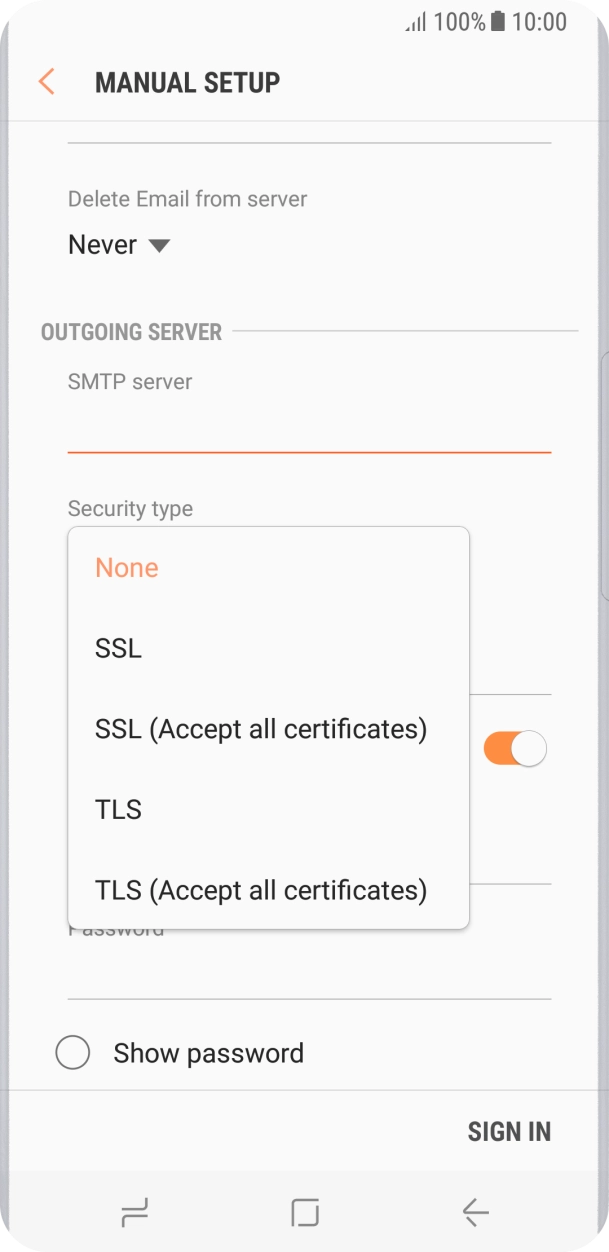Tap the orange back arrow icon
Screen dimensions: 609x1252
point(46,82)
